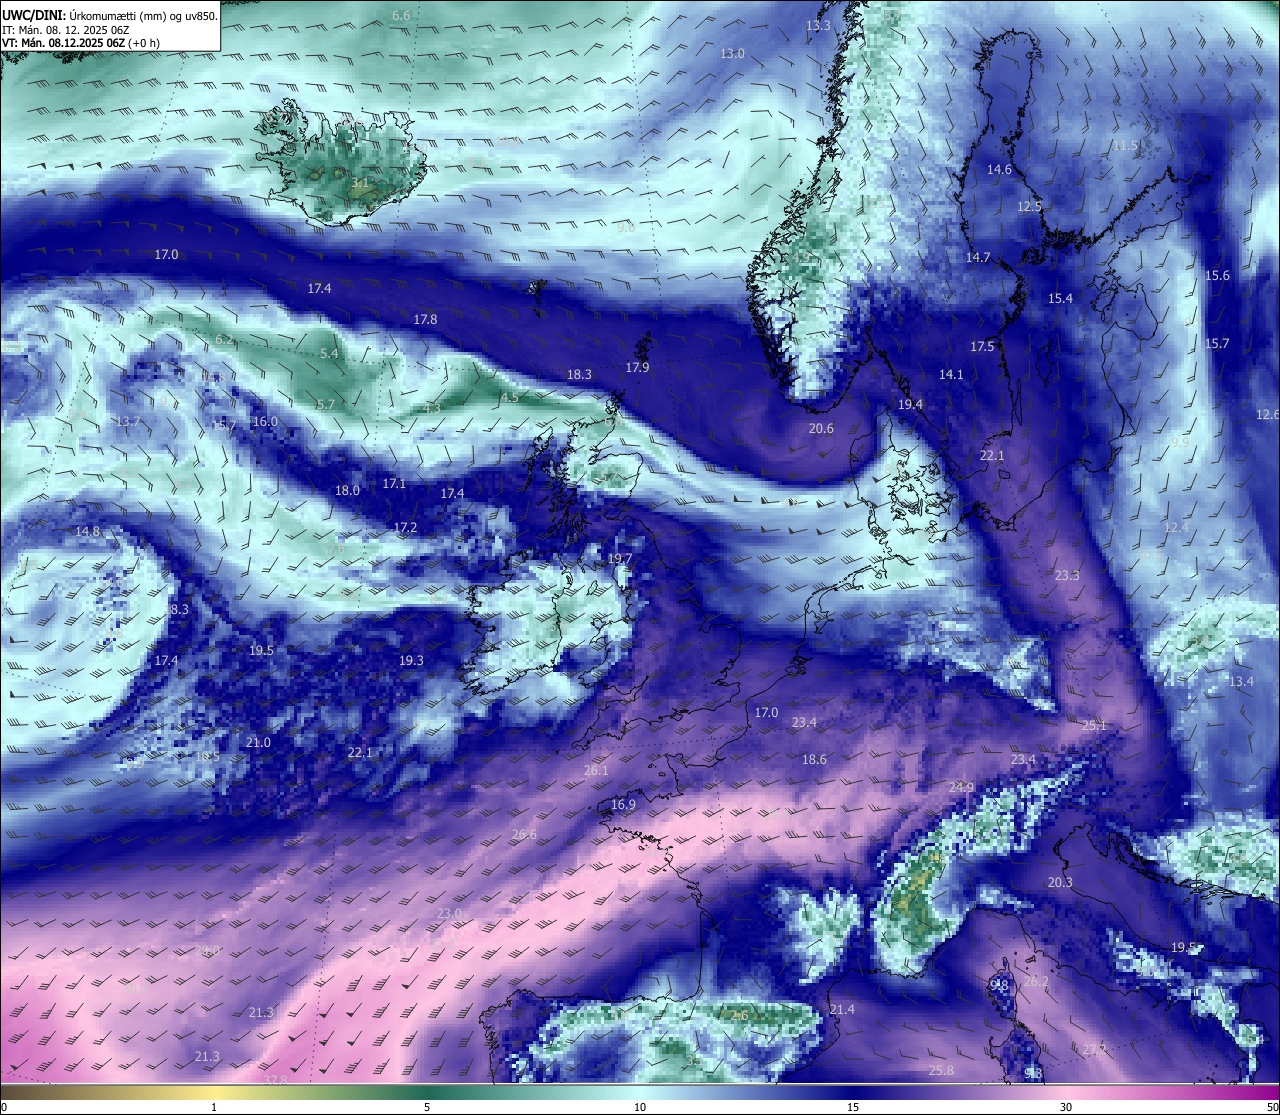Click the 13.7 value label

(x=128, y=421)
